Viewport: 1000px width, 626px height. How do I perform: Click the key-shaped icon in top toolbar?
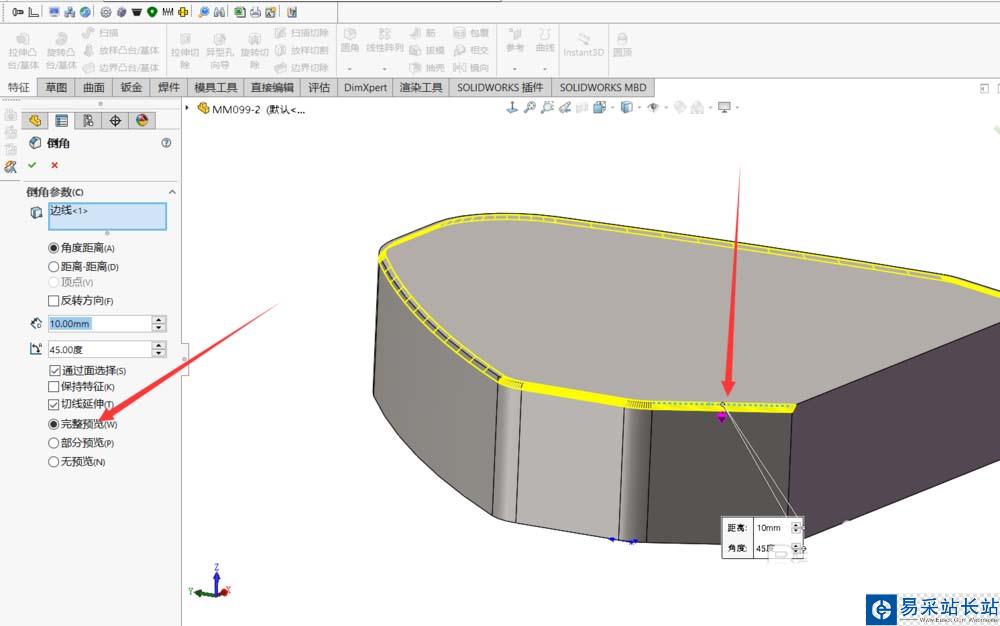click(18, 12)
